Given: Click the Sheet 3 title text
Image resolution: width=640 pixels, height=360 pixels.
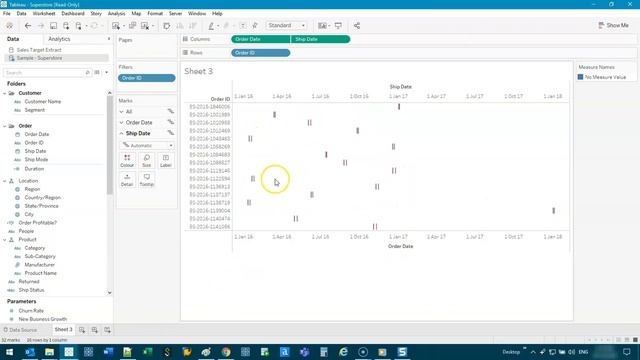Looking at the screenshot, I should click(198, 71).
